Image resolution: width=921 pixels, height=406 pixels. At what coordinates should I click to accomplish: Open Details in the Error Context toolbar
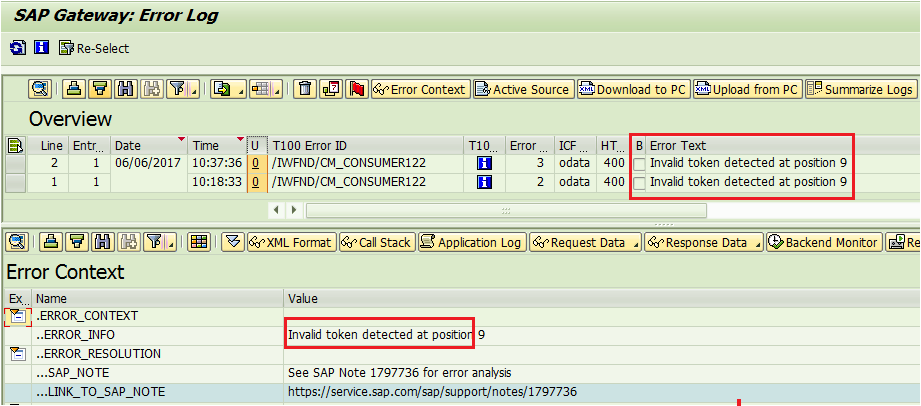pyautogui.click(x=17, y=242)
